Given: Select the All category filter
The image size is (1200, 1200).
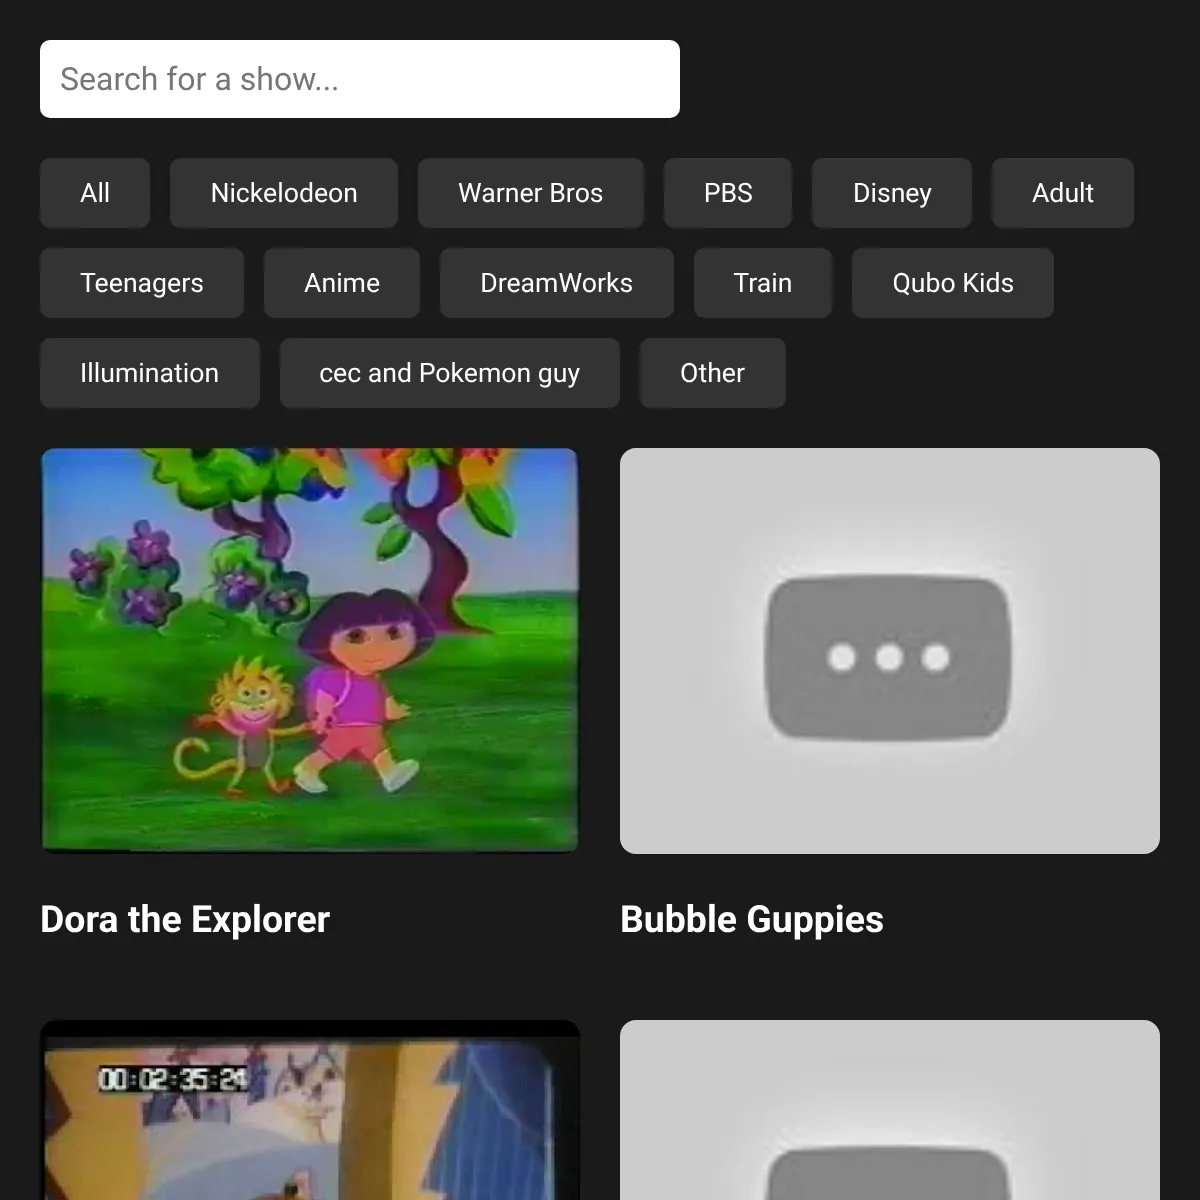Looking at the screenshot, I should (95, 193).
